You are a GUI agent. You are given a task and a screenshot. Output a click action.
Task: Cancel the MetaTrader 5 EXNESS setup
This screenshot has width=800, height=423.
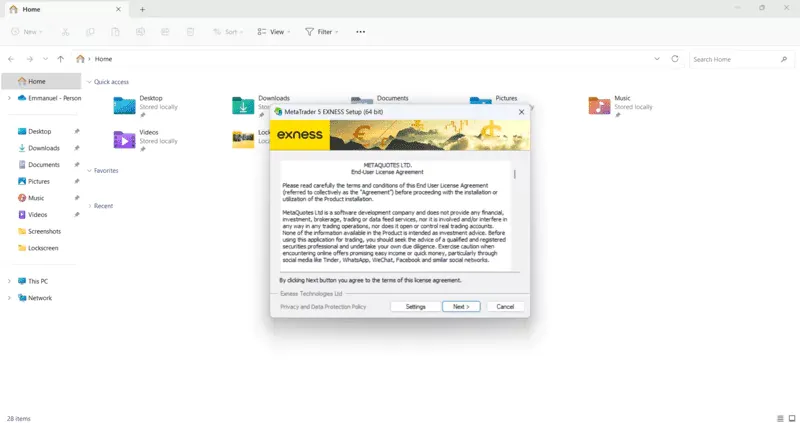click(x=505, y=307)
